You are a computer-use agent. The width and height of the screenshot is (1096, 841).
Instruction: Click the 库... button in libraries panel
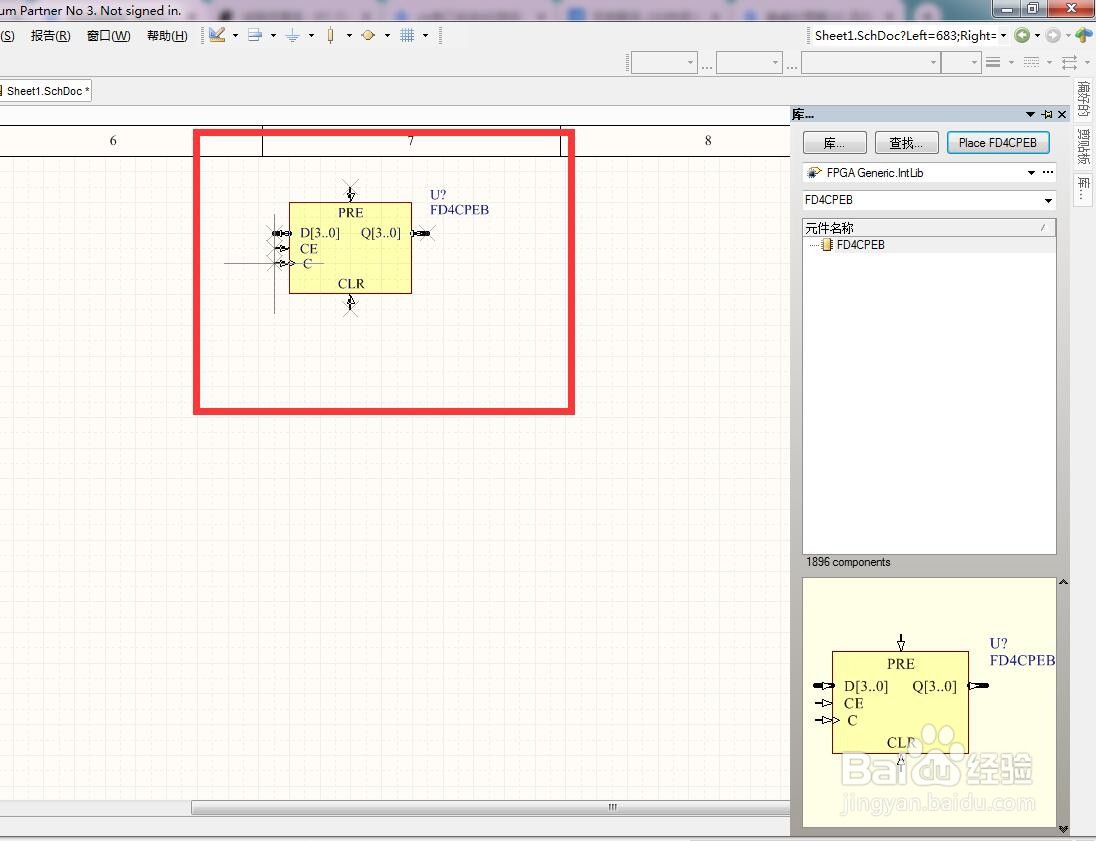pos(835,143)
